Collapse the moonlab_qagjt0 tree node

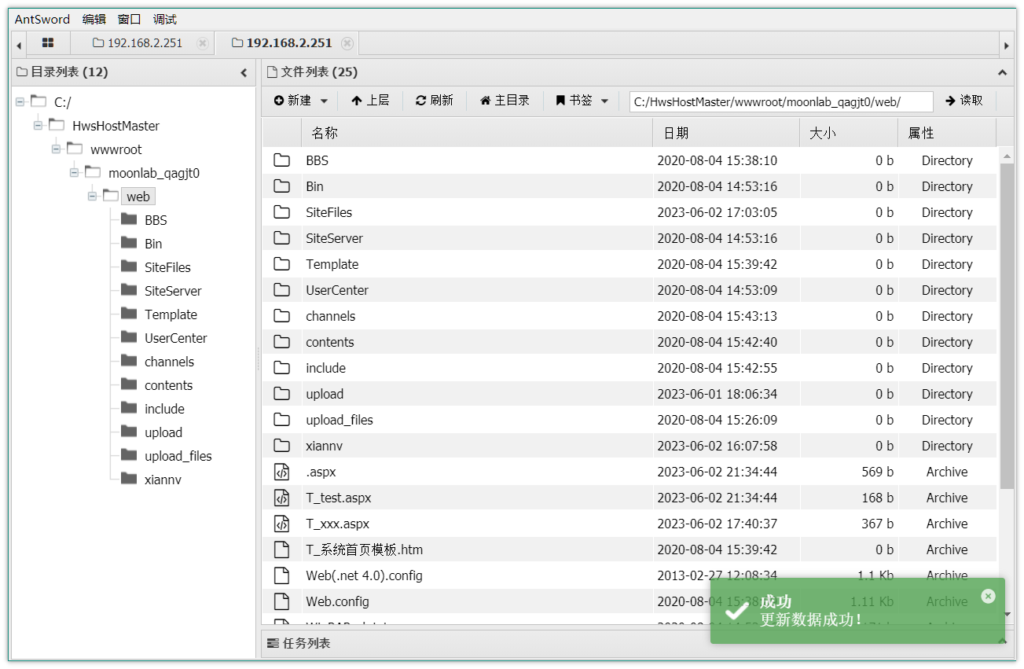(74, 172)
